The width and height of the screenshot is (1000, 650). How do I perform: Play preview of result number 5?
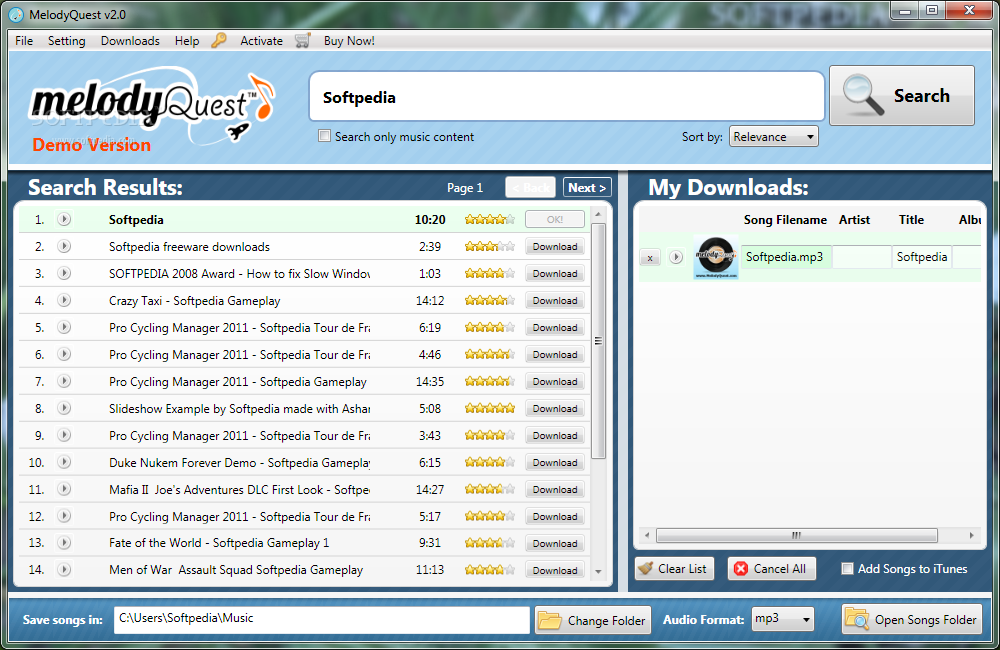64,327
